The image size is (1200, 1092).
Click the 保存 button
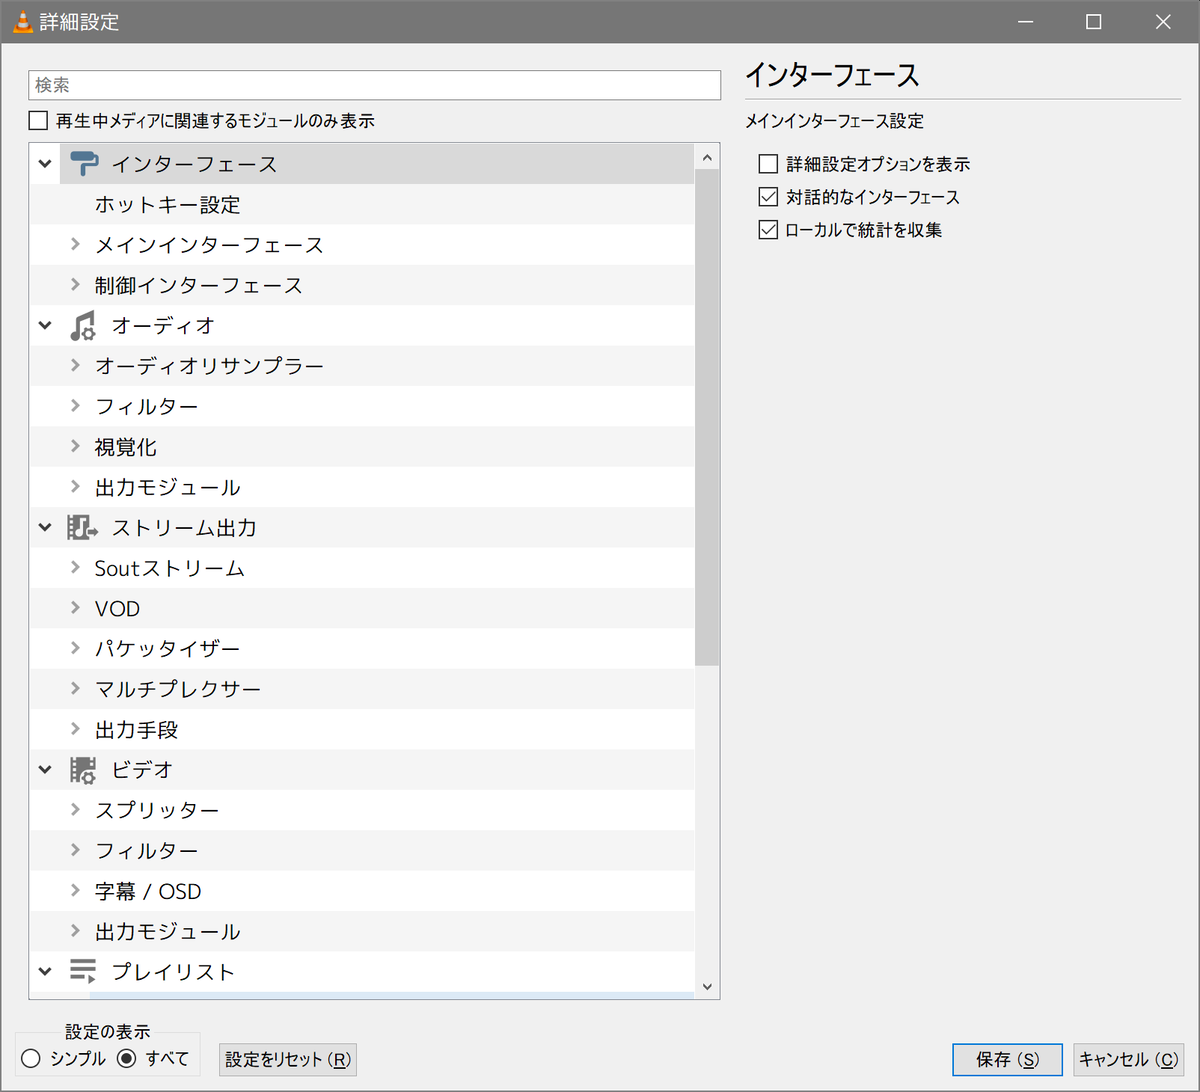[x=1006, y=1059]
